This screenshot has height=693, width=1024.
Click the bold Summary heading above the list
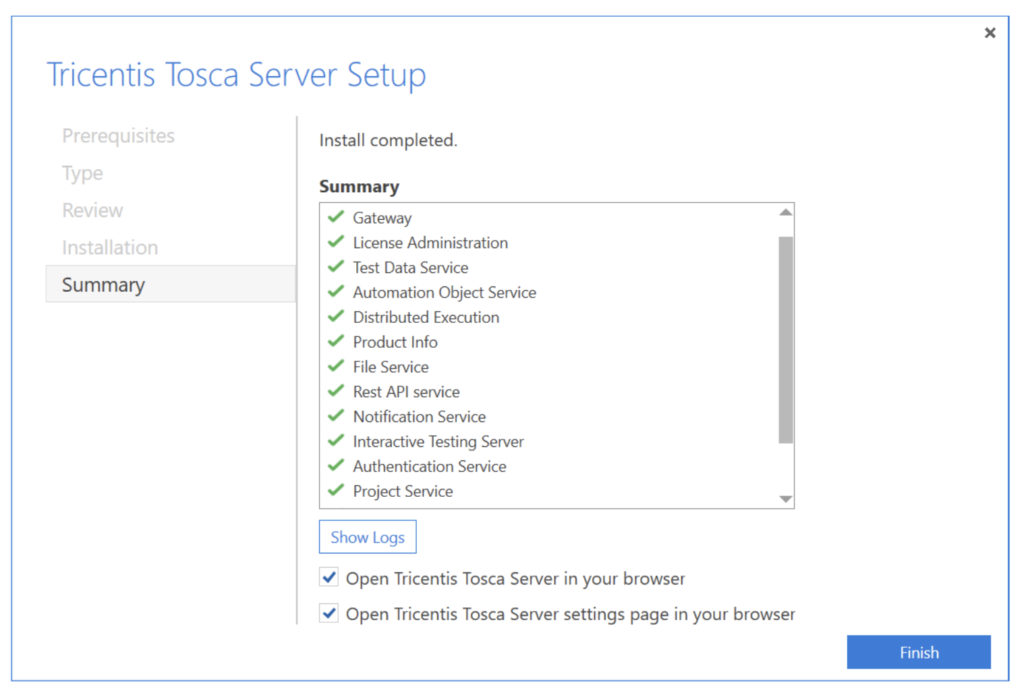click(359, 187)
